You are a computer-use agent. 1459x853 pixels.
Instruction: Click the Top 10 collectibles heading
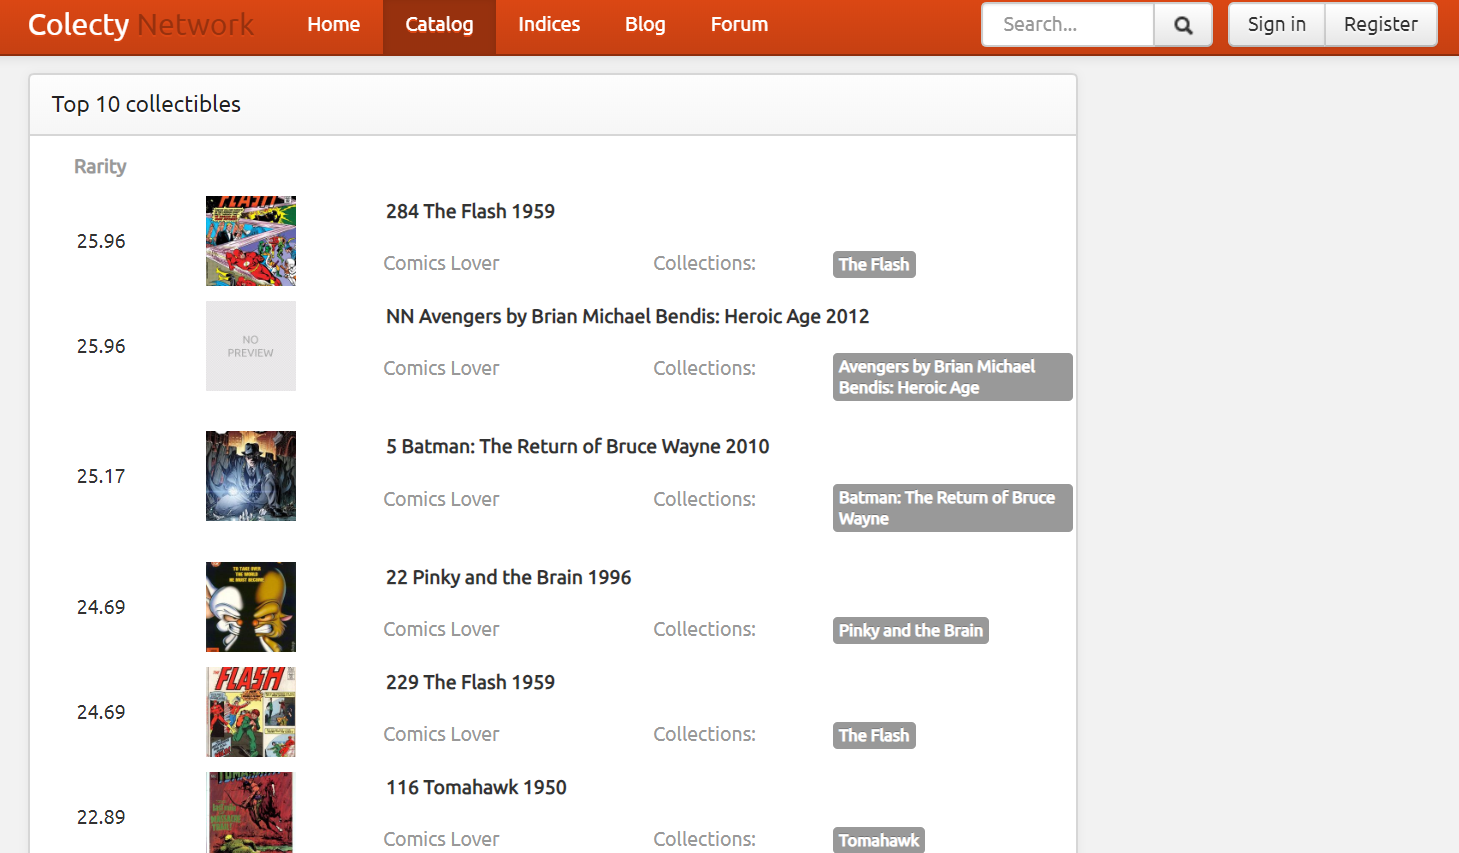pyautogui.click(x=146, y=104)
